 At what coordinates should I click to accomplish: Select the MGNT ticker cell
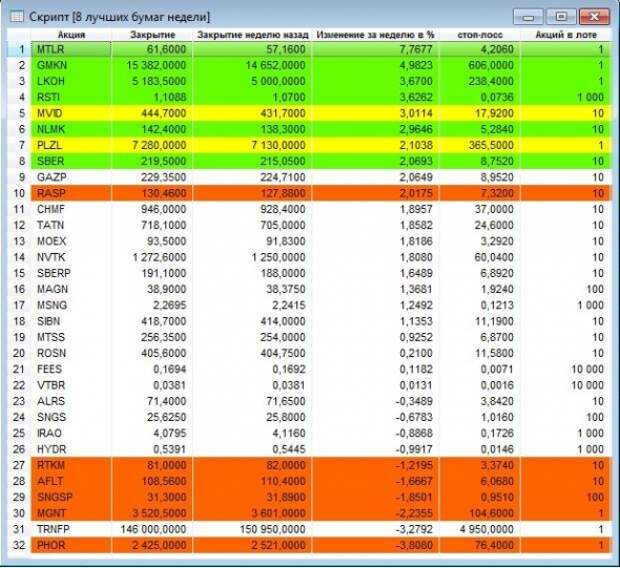coord(71,513)
